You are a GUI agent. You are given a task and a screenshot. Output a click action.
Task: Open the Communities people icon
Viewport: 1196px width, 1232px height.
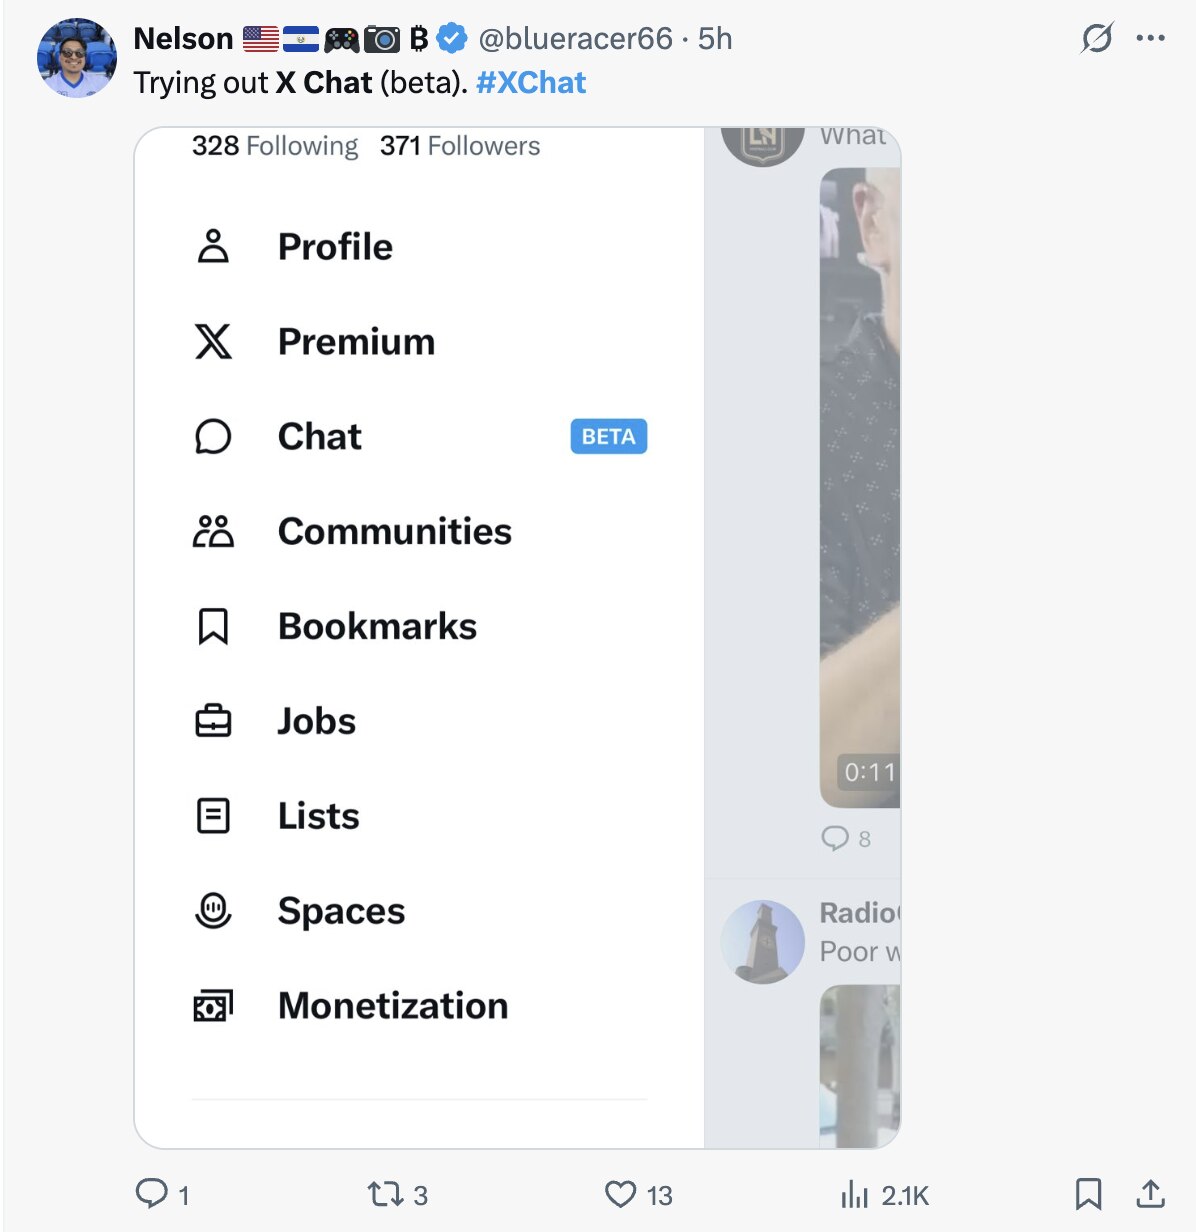(213, 531)
